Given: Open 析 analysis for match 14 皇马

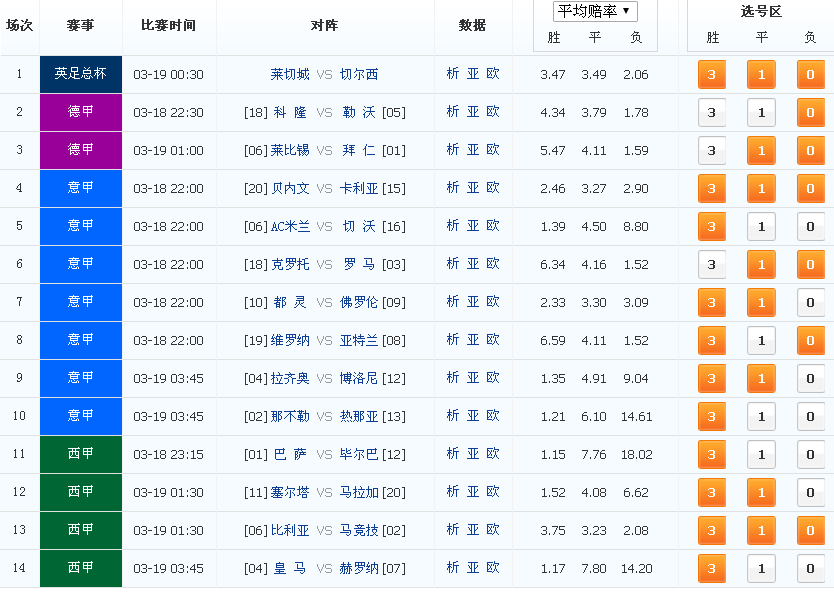Looking at the screenshot, I should 453,568.
